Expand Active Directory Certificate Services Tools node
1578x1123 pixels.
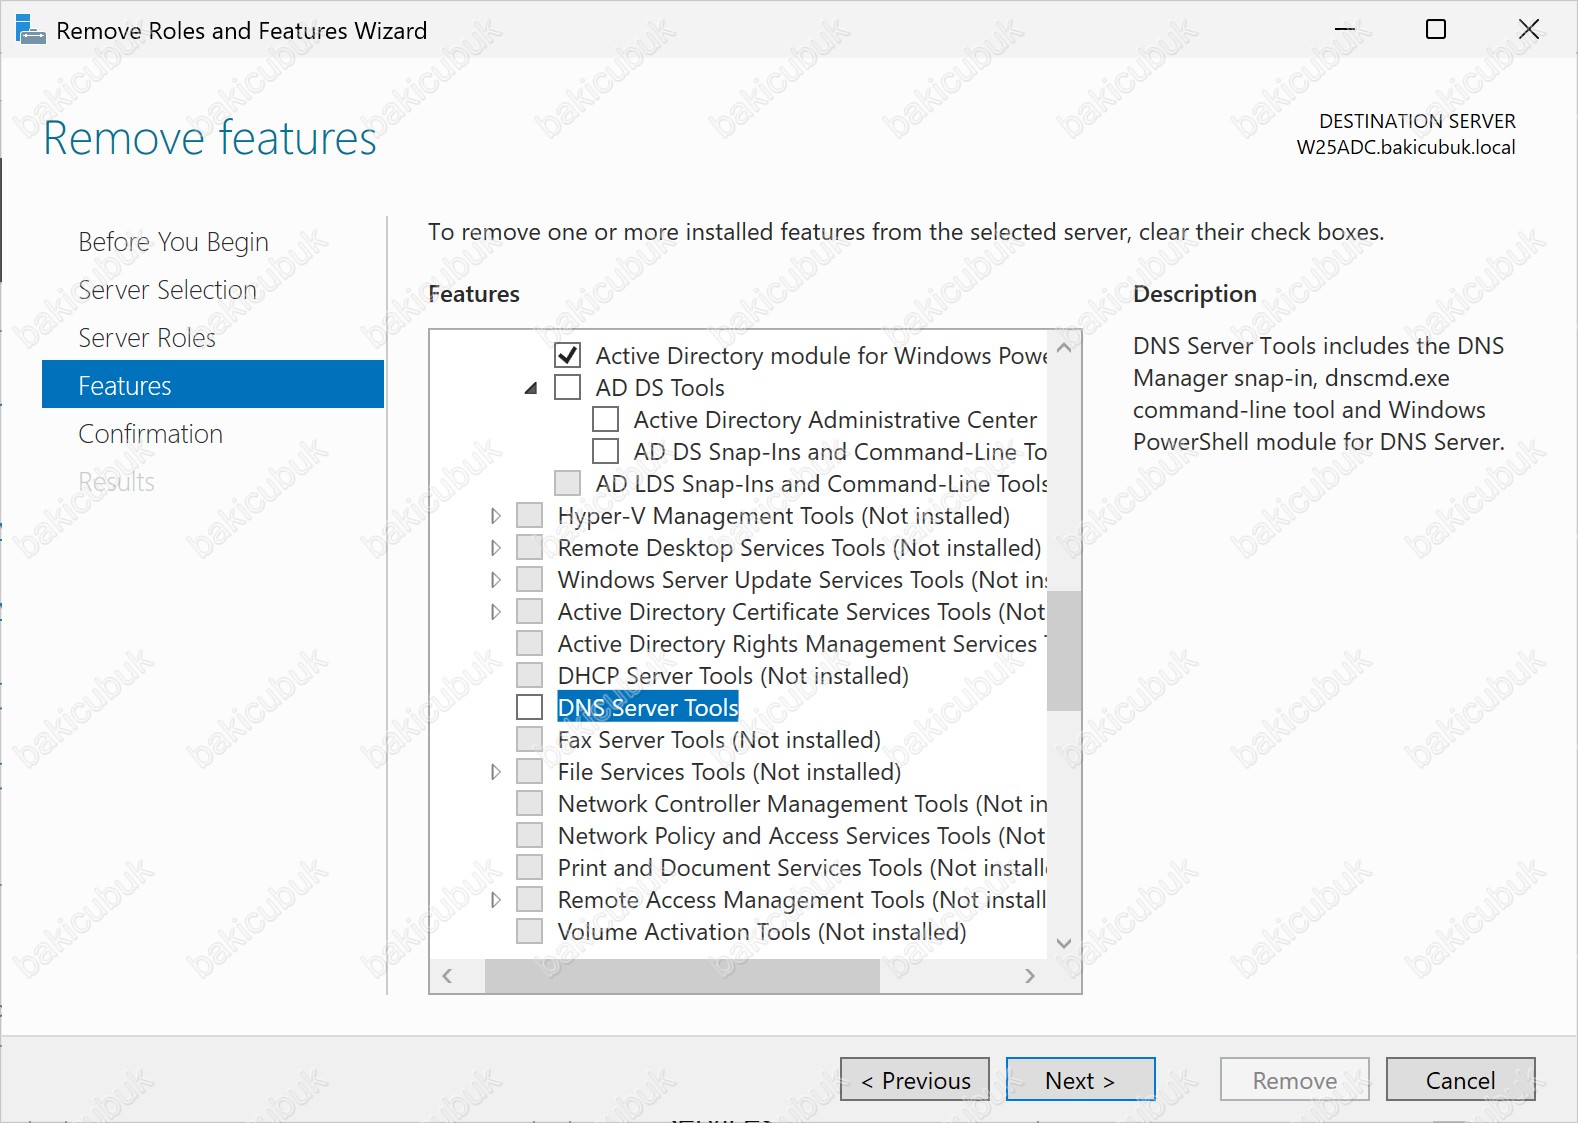tap(495, 612)
